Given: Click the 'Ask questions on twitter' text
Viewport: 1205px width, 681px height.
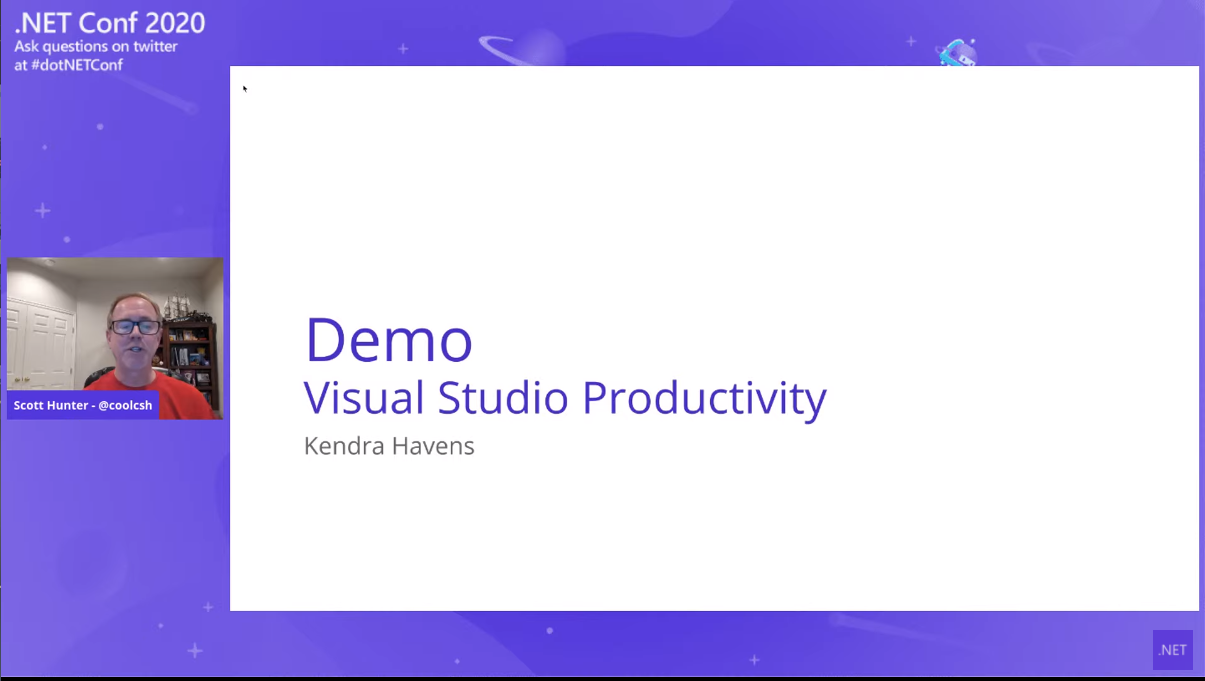Looking at the screenshot, I should [x=96, y=47].
